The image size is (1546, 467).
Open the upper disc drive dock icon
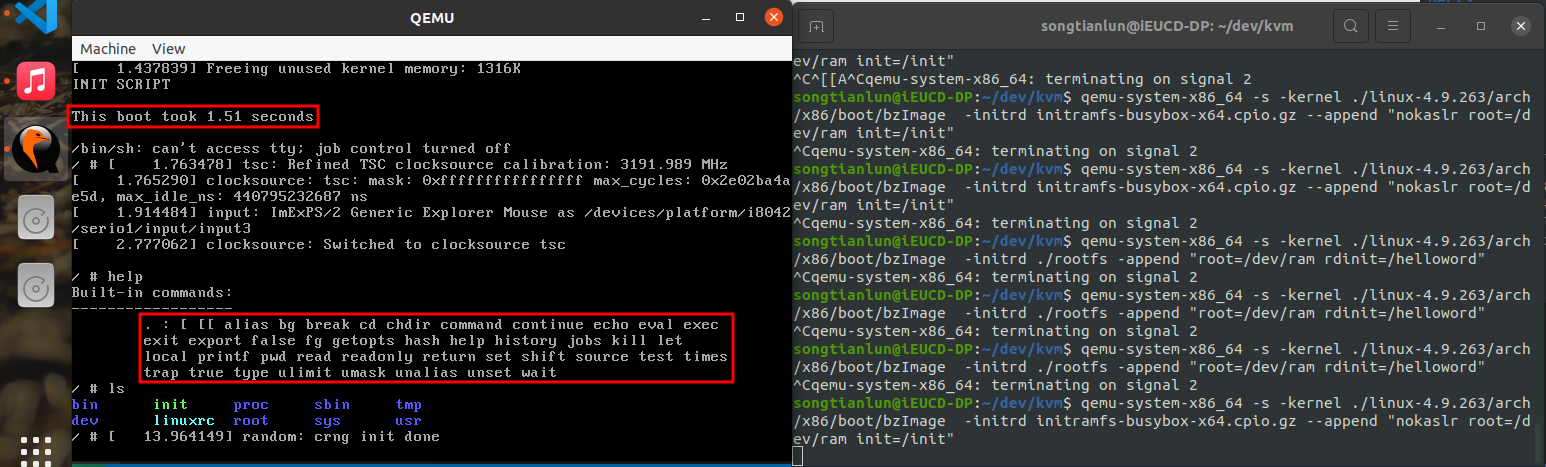(36, 219)
